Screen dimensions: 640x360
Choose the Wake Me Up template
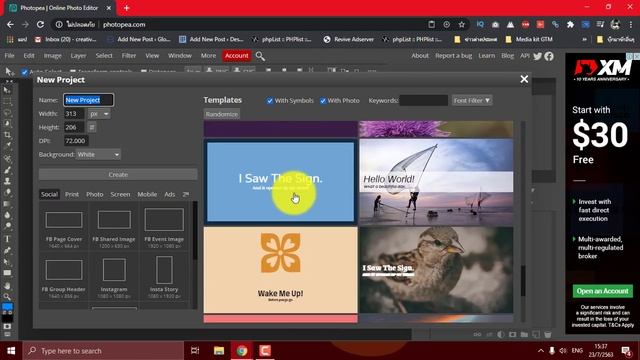[x=280, y=270]
